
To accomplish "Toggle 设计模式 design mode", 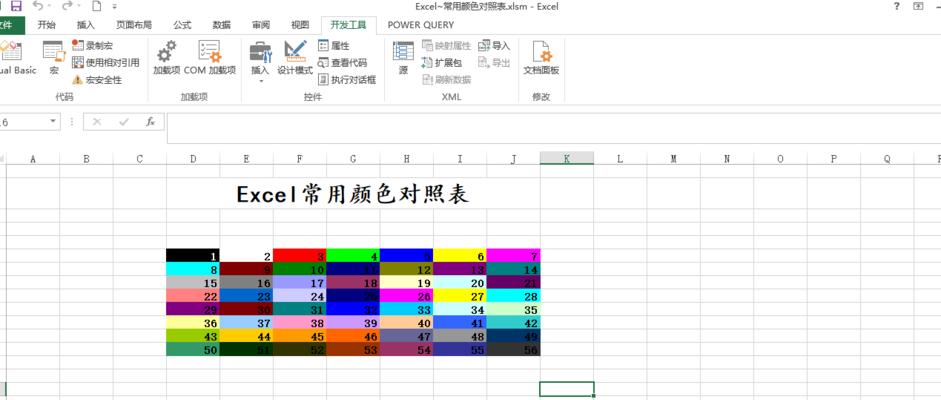I will [x=295, y=58].
